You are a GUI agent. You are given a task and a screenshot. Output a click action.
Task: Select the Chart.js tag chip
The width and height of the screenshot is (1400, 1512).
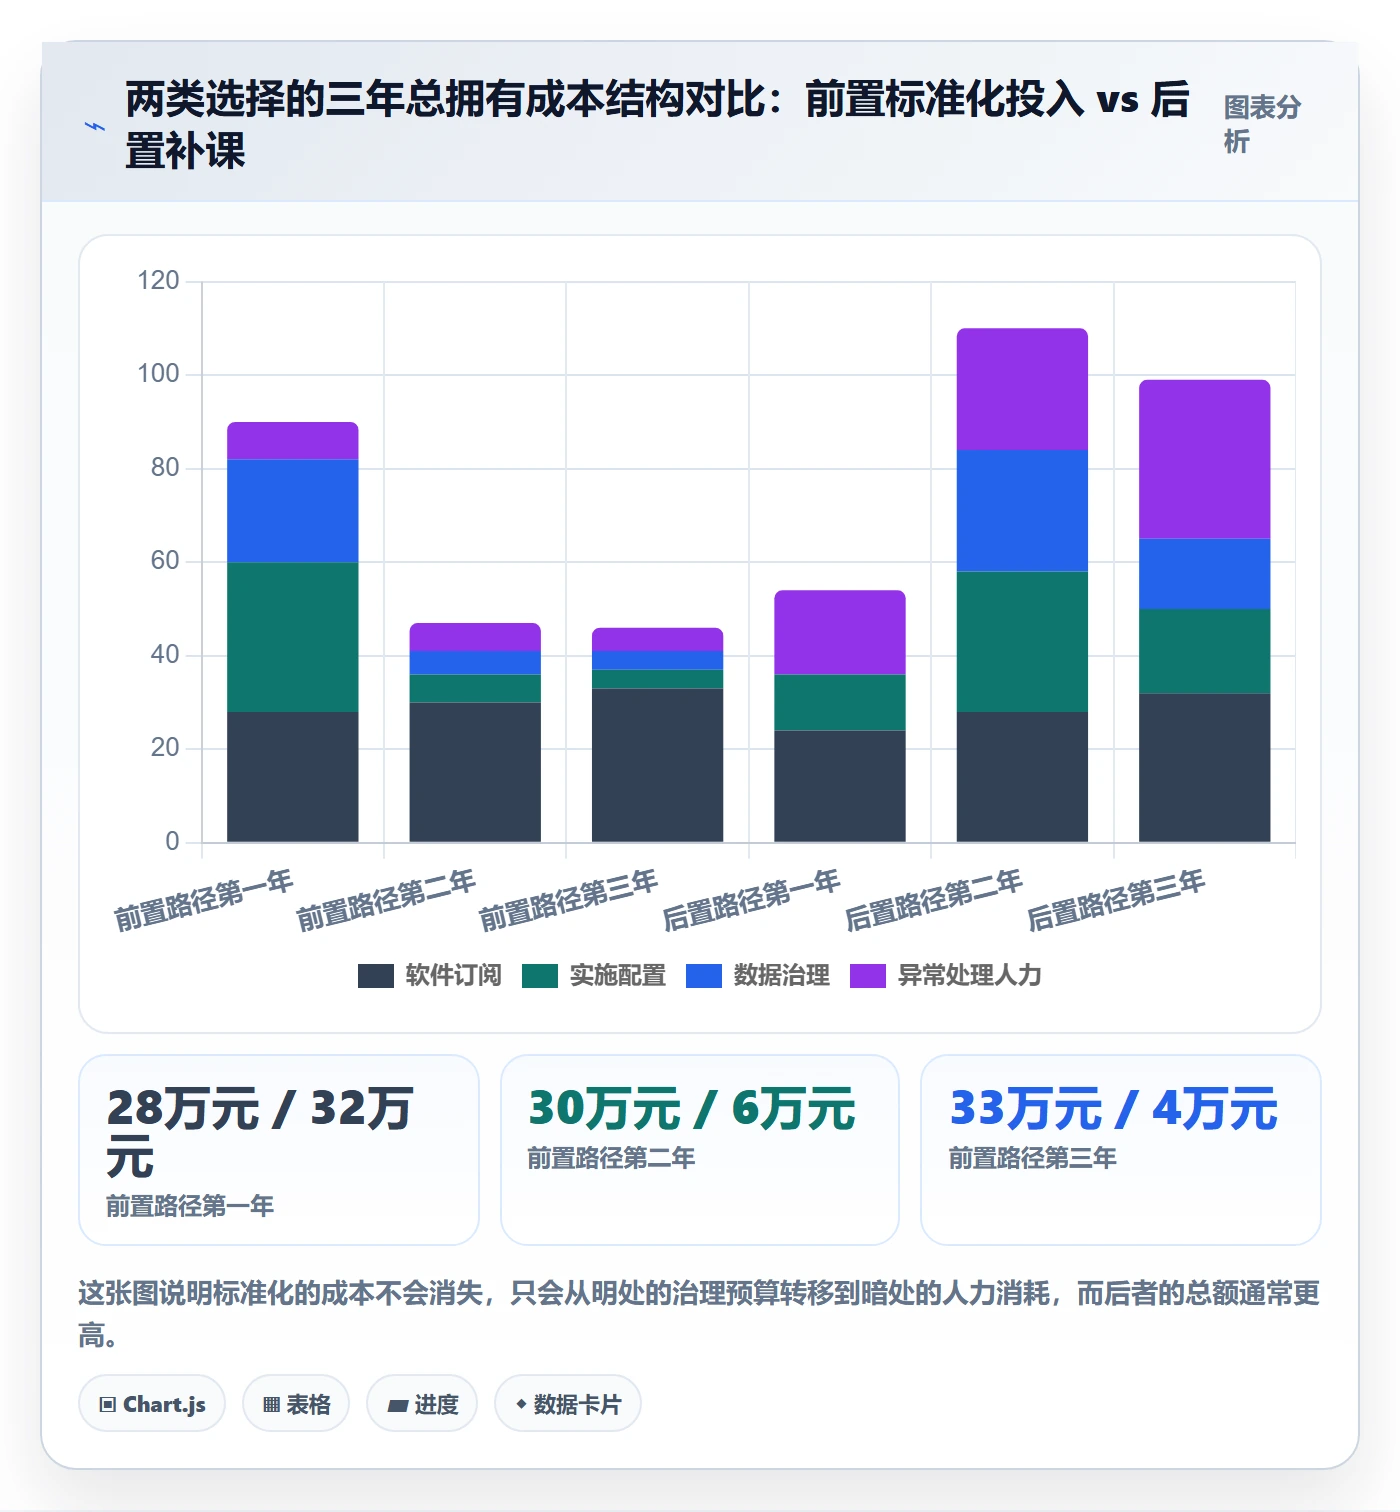click(152, 1404)
